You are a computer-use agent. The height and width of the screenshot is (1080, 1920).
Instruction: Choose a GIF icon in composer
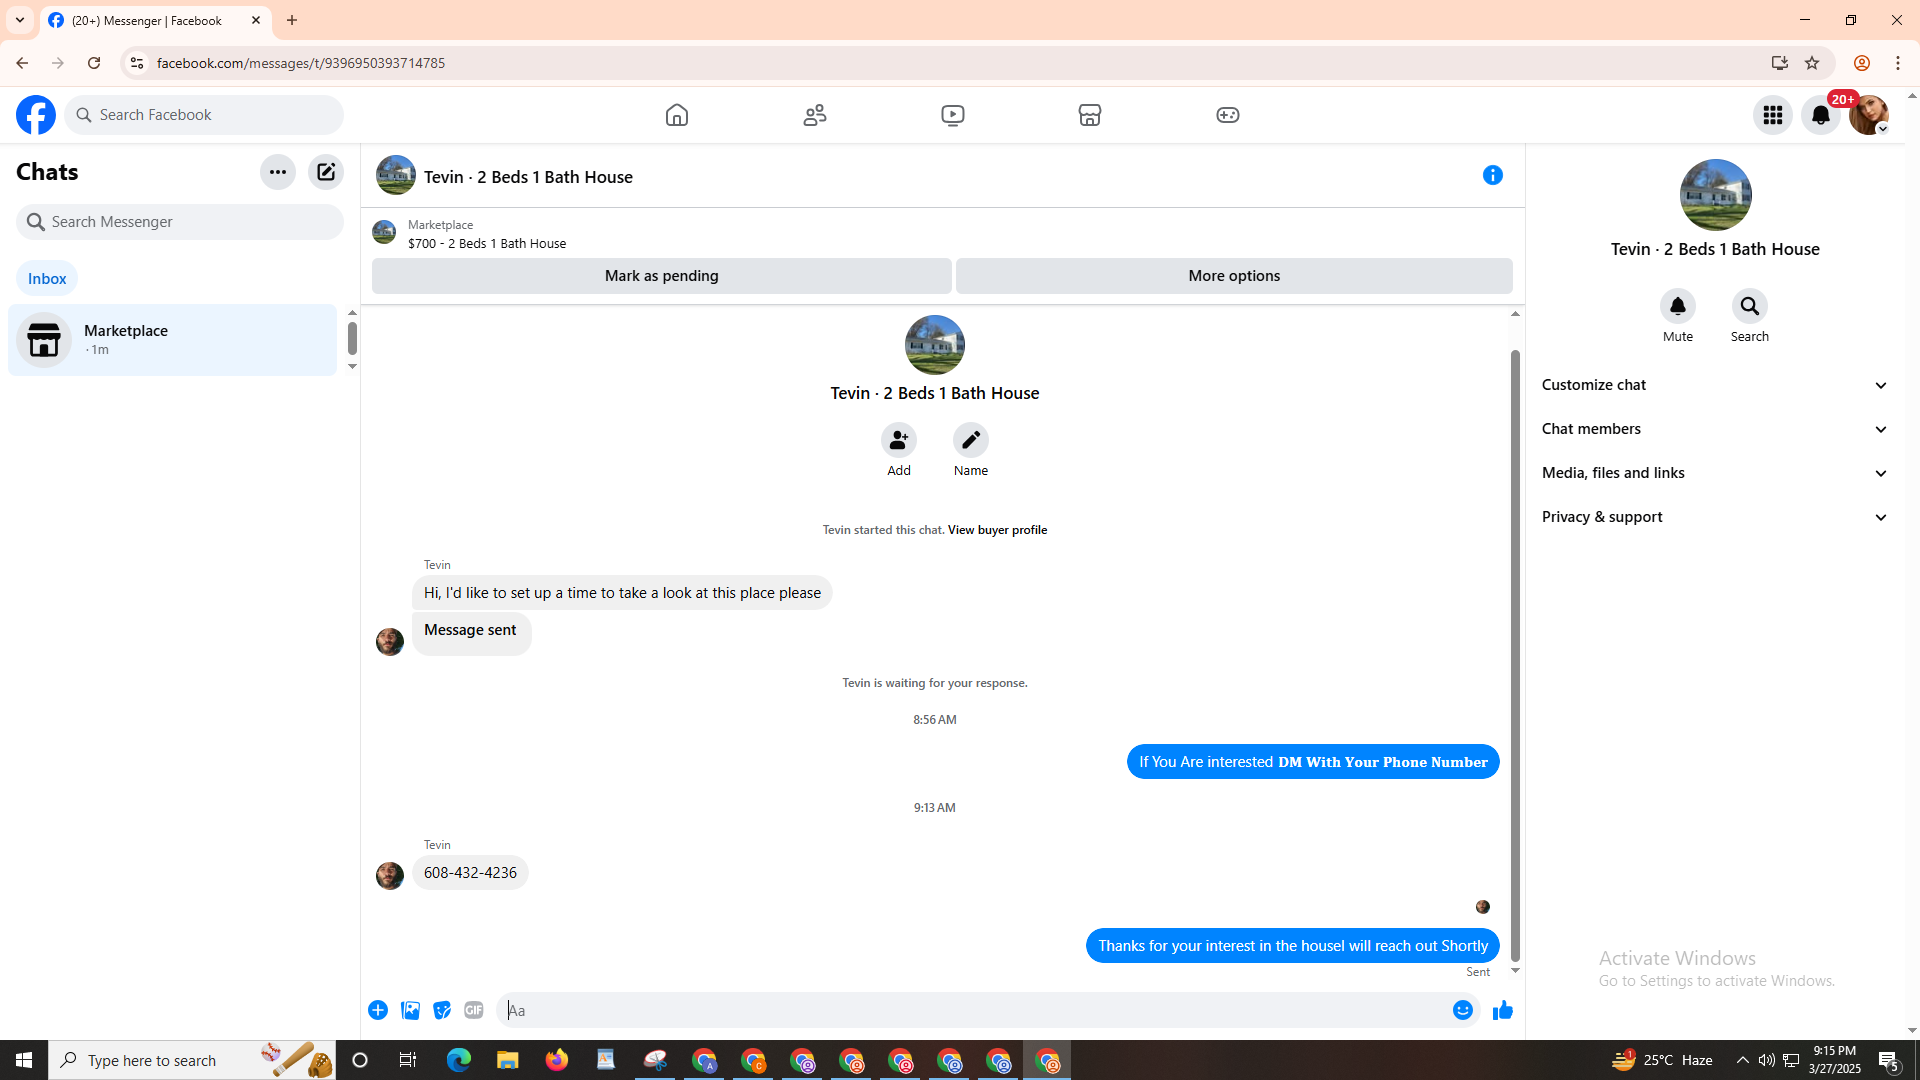point(474,1011)
